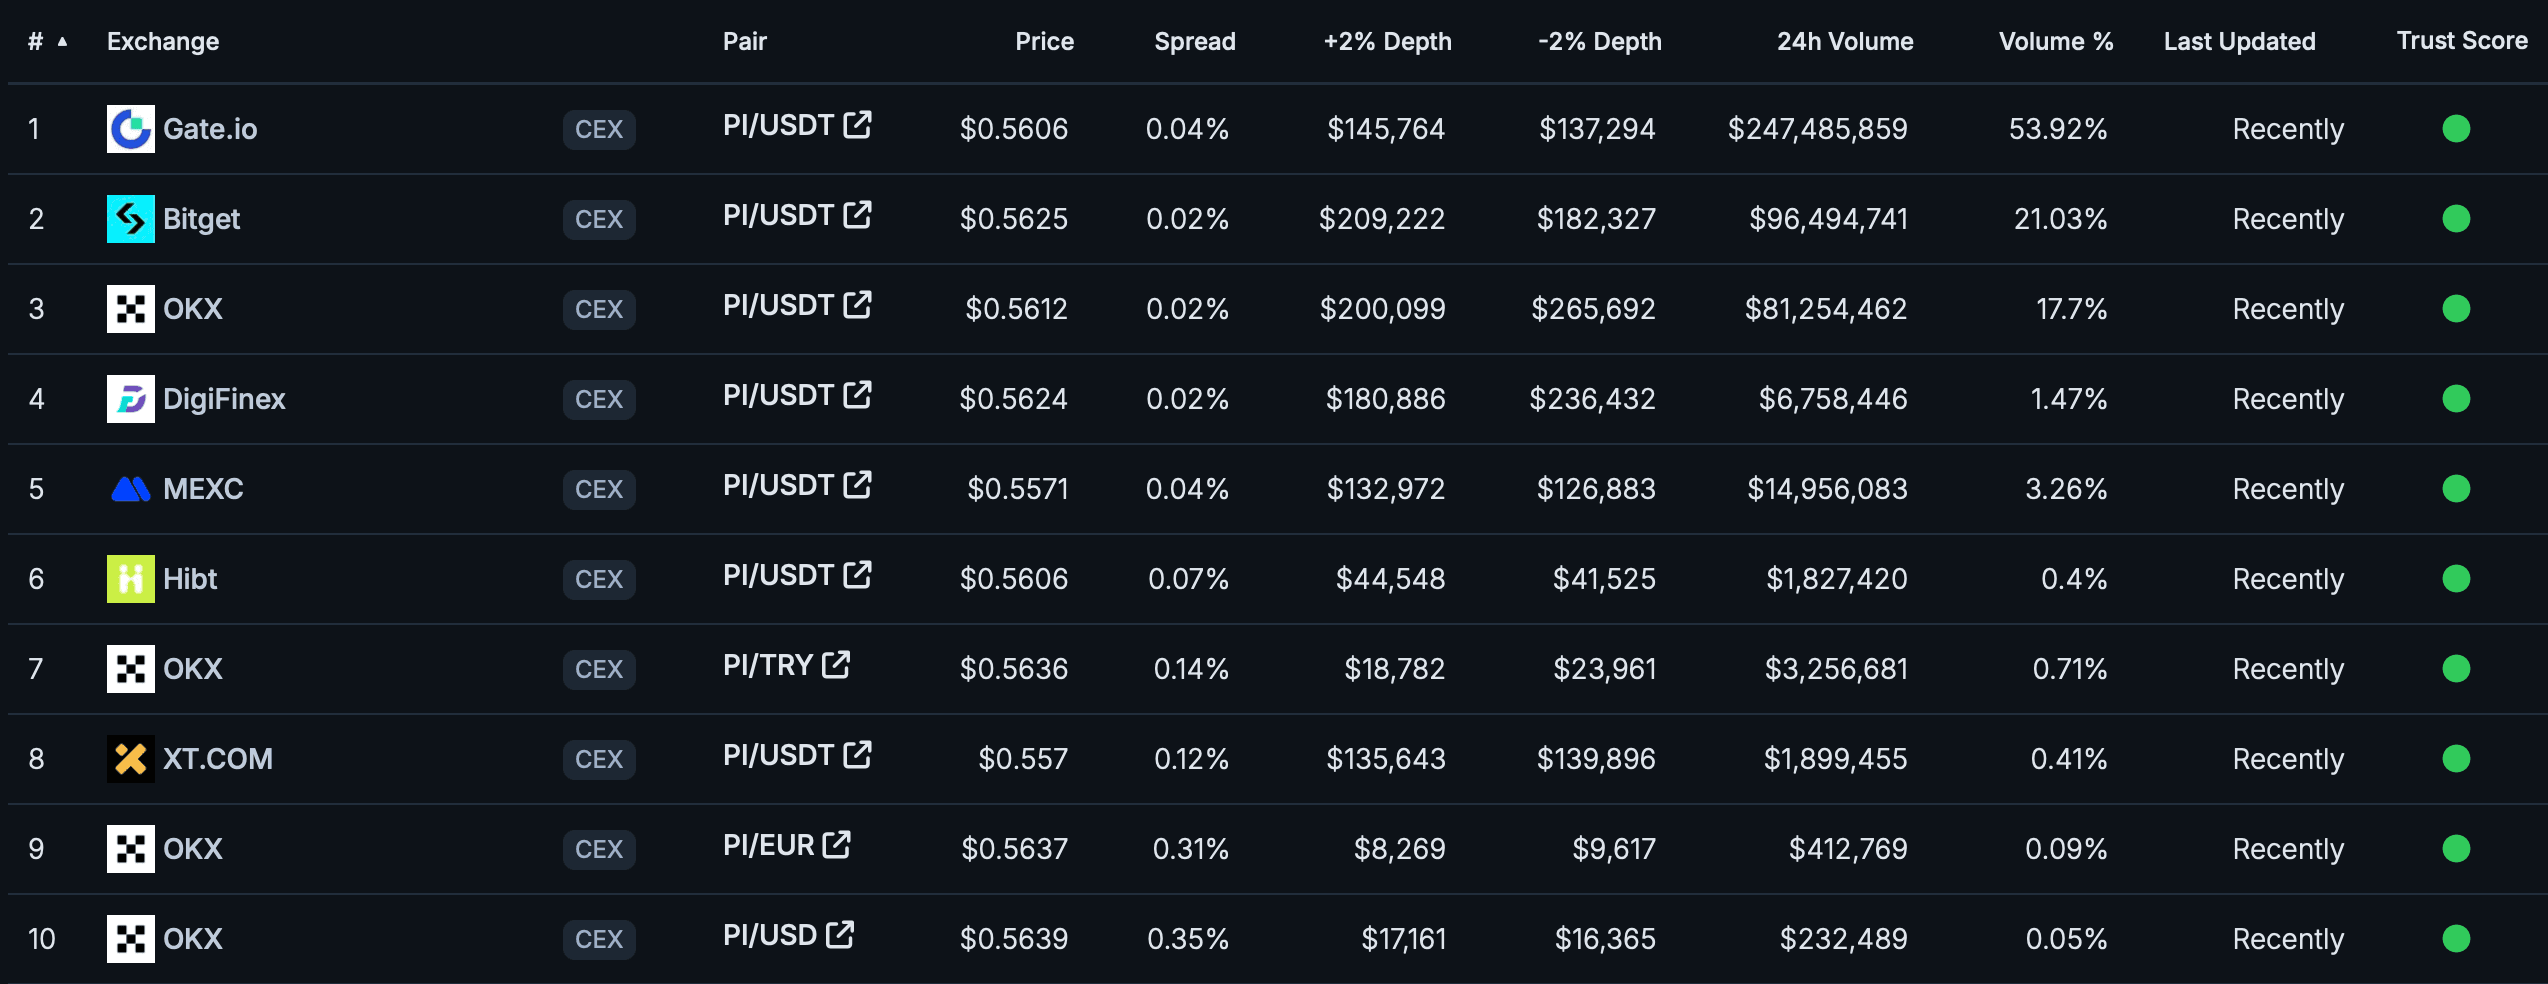Sort the table by 24h Volume header
Image resolution: width=2548 pixels, height=984 pixels.
(x=1844, y=42)
